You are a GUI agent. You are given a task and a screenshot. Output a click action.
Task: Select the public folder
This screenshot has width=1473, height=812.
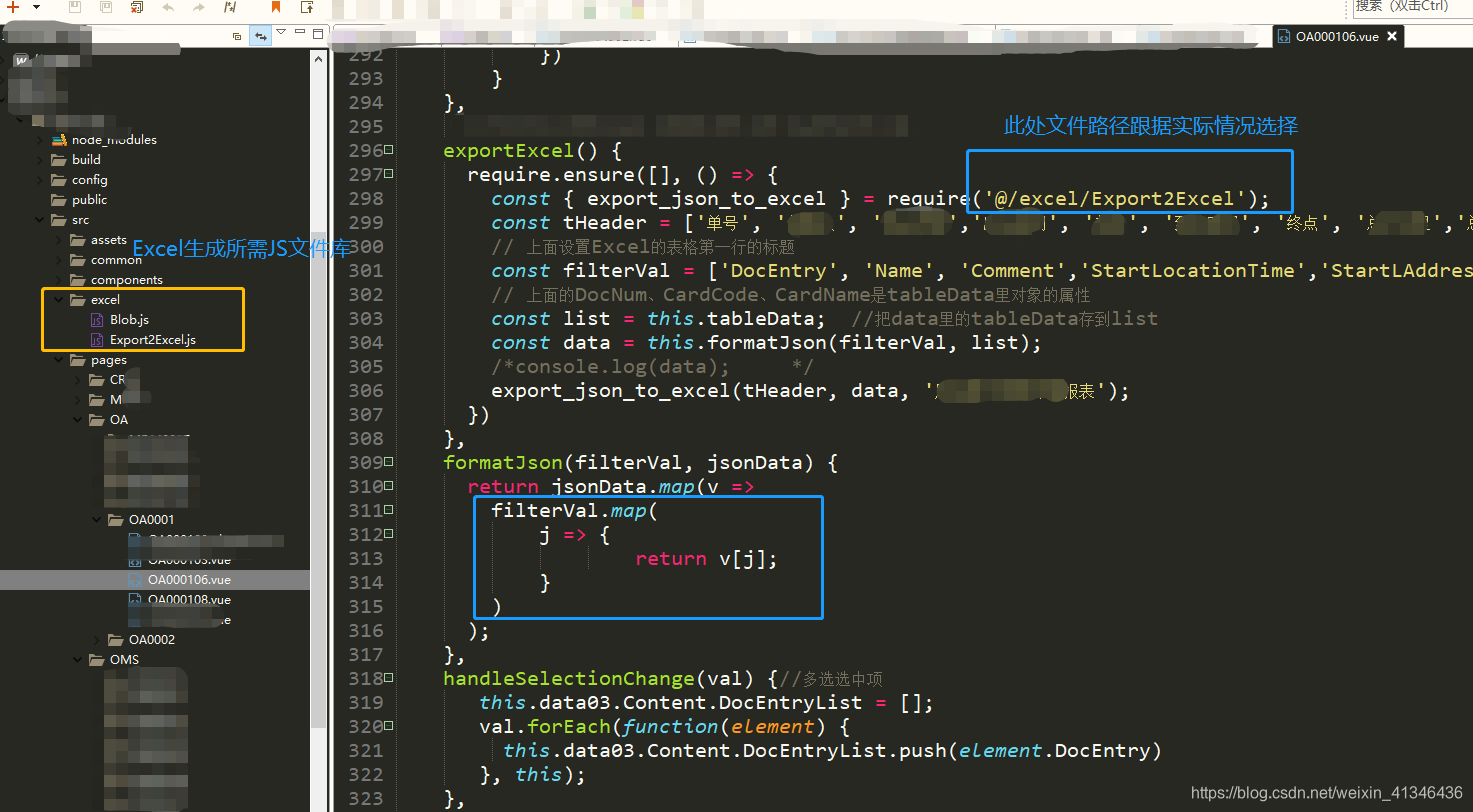pos(89,200)
